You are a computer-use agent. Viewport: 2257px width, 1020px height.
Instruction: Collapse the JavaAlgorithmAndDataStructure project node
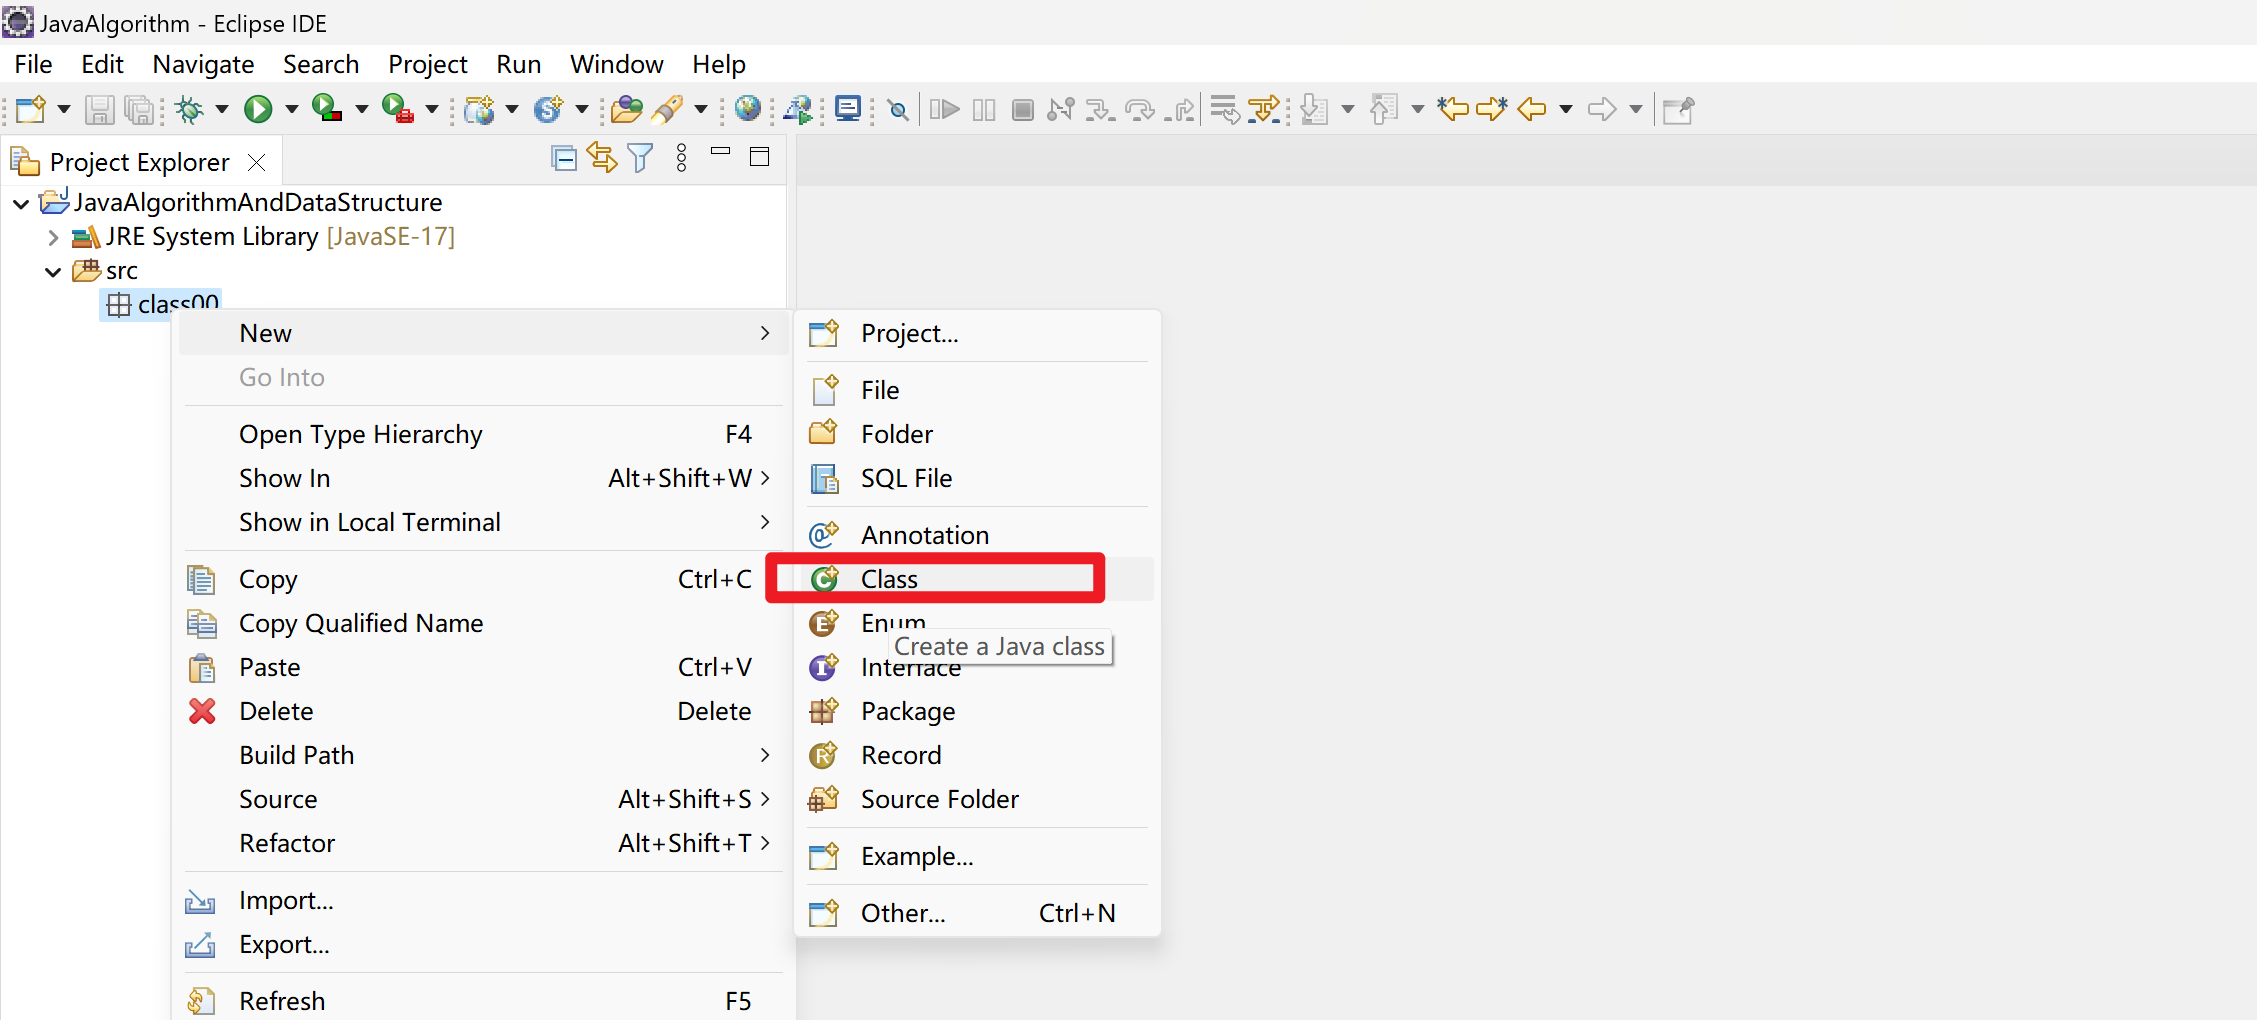21,204
